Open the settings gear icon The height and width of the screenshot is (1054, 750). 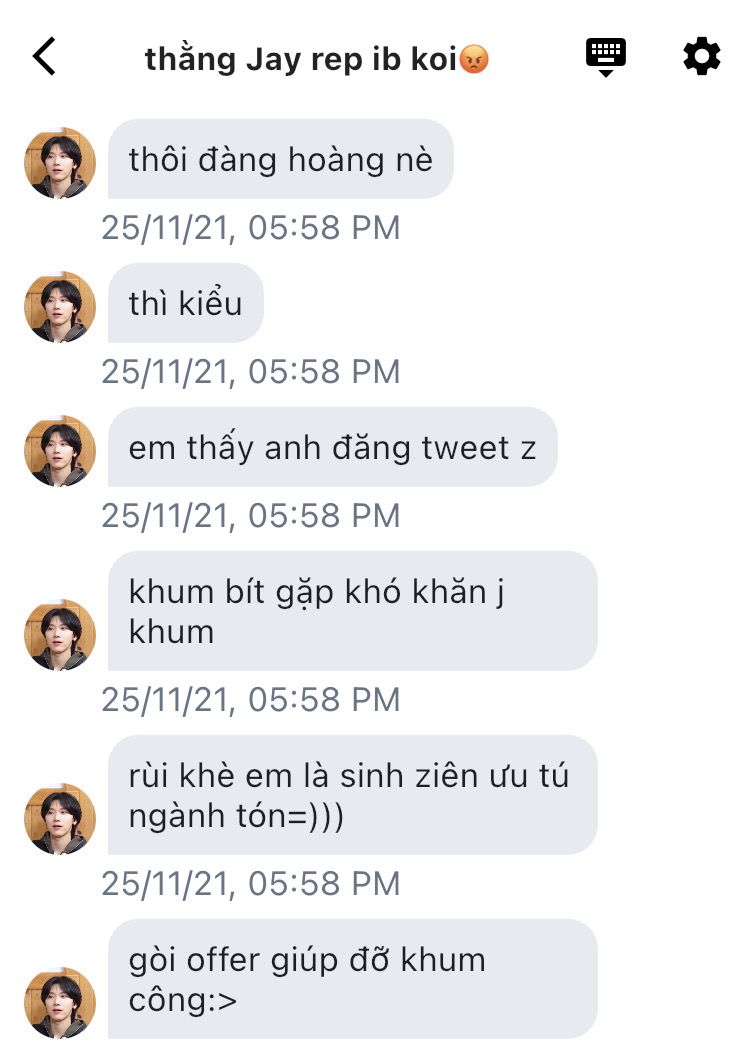[701, 57]
